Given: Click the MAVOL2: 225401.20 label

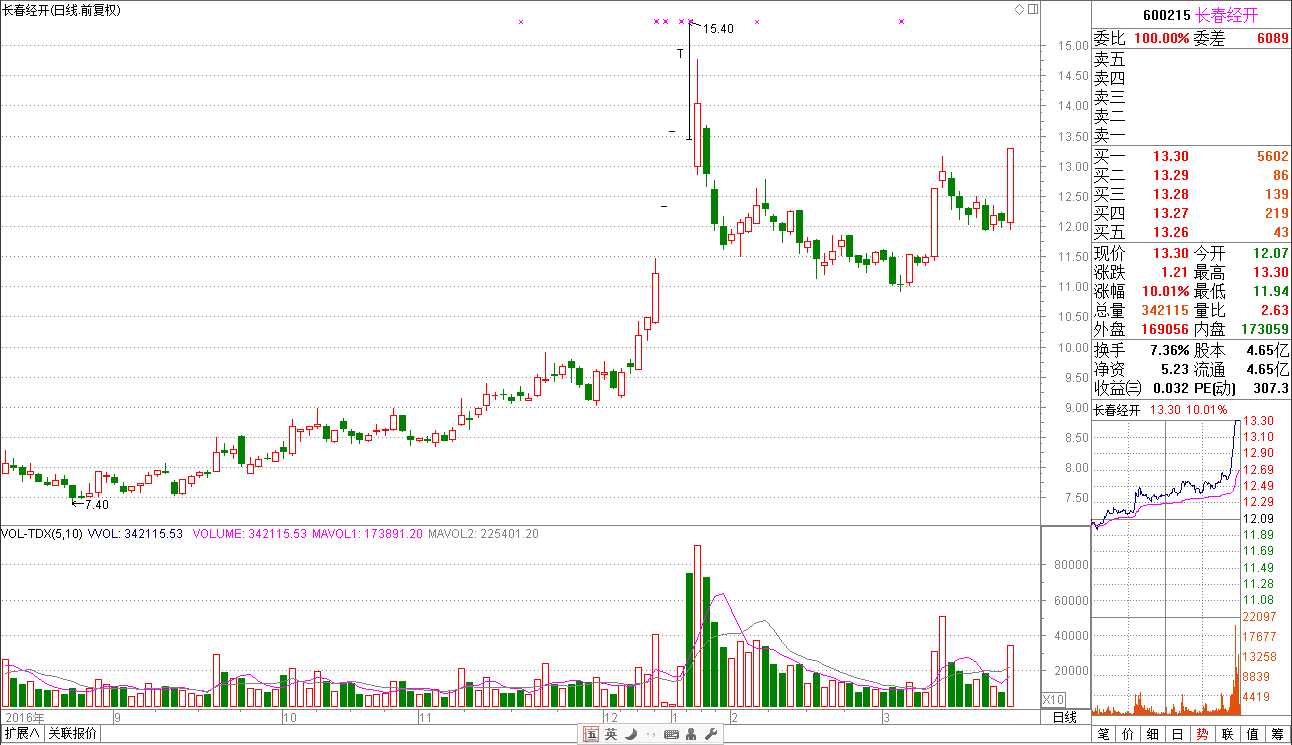Looking at the screenshot, I should [483, 534].
